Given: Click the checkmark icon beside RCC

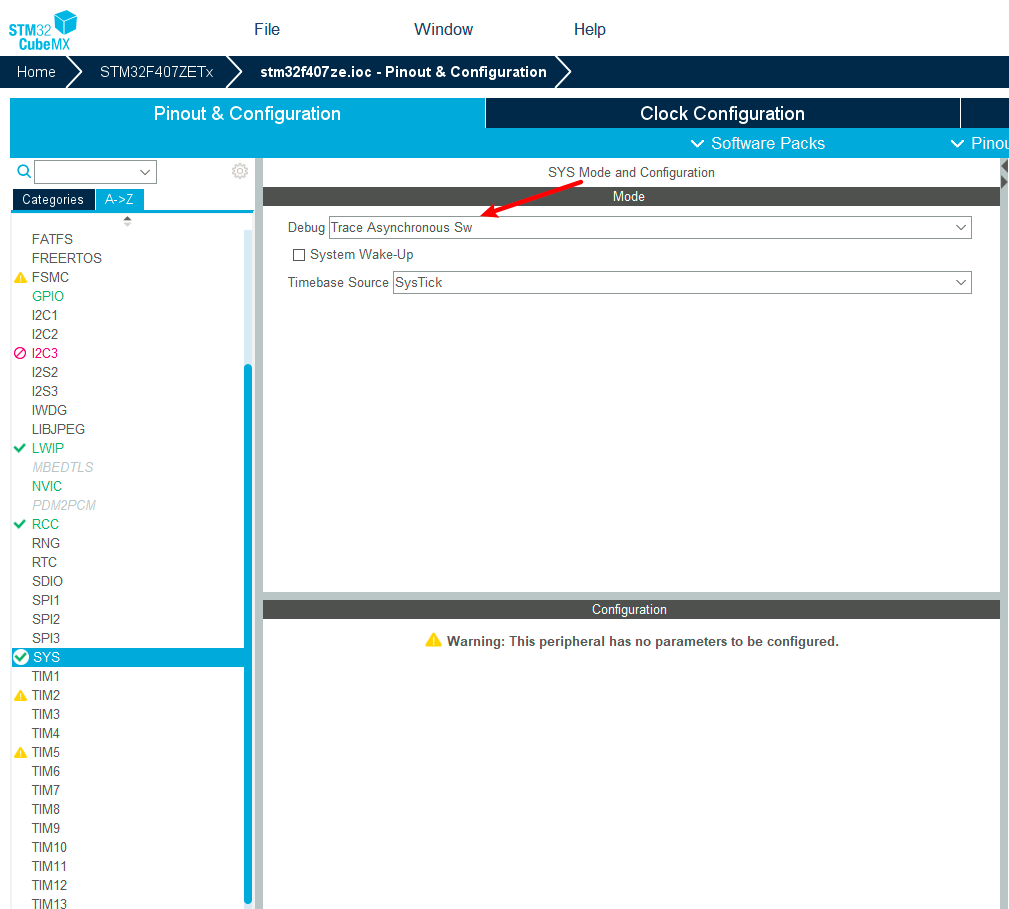Looking at the screenshot, I should [21, 524].
